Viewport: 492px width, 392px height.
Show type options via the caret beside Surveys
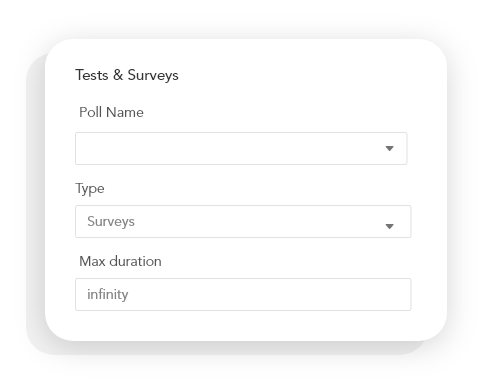[x=389, y=226]
